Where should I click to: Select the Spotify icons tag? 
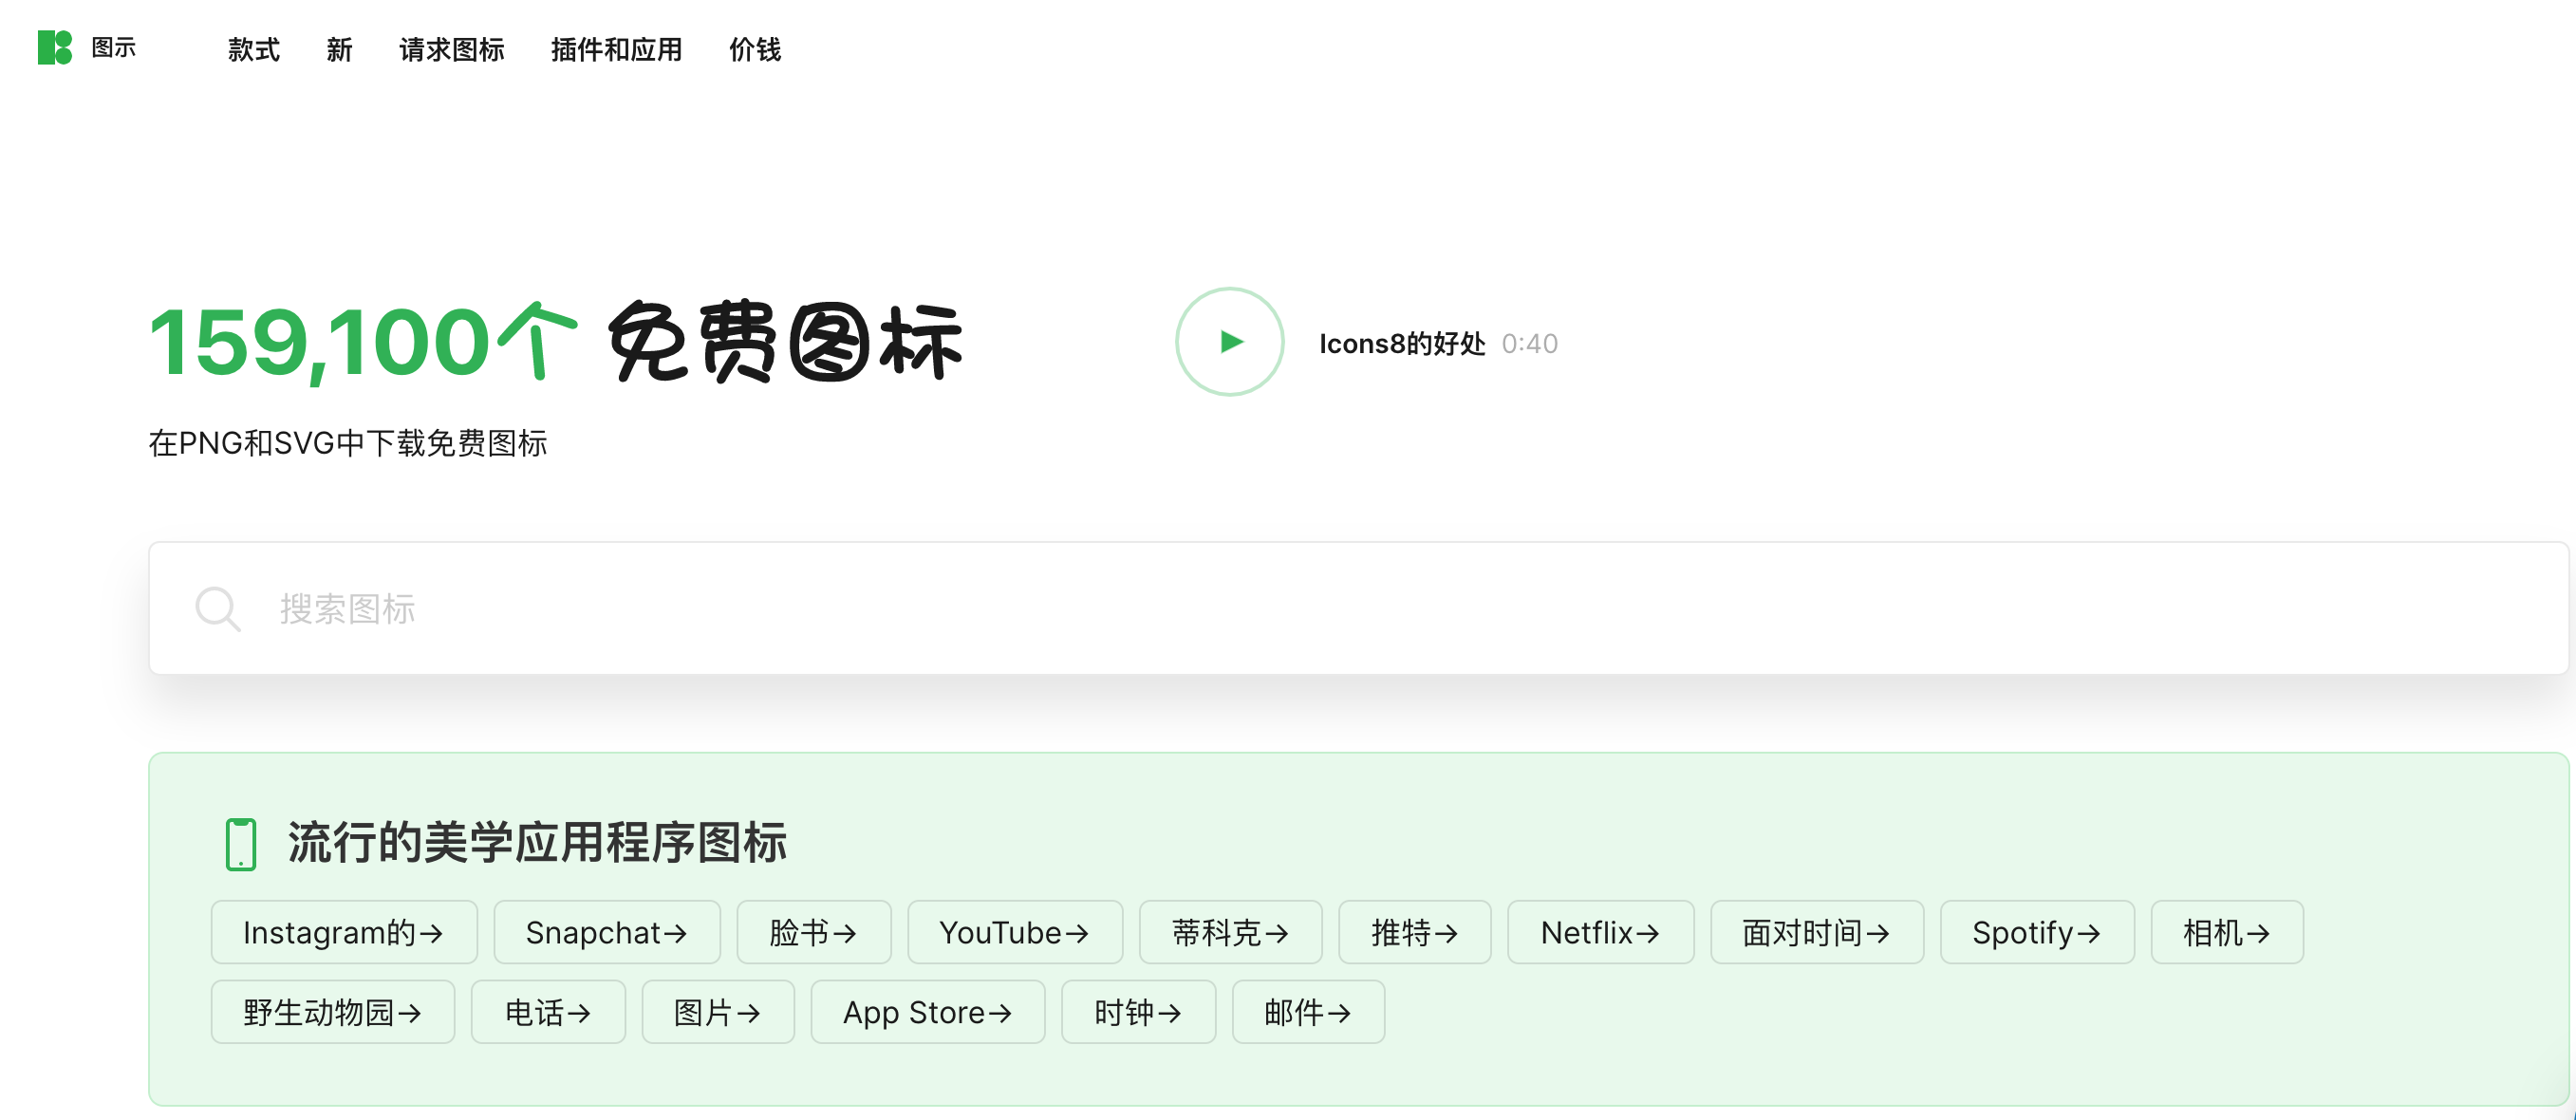[x=2036, y=932]
